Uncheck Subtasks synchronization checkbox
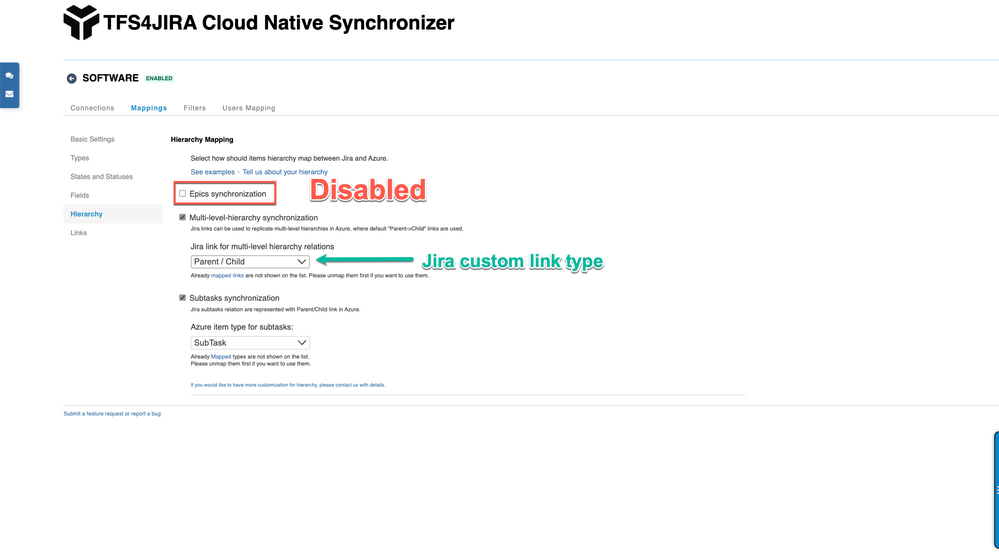The height and width of the screenshot is (557, 999). (x=182, y=298)
